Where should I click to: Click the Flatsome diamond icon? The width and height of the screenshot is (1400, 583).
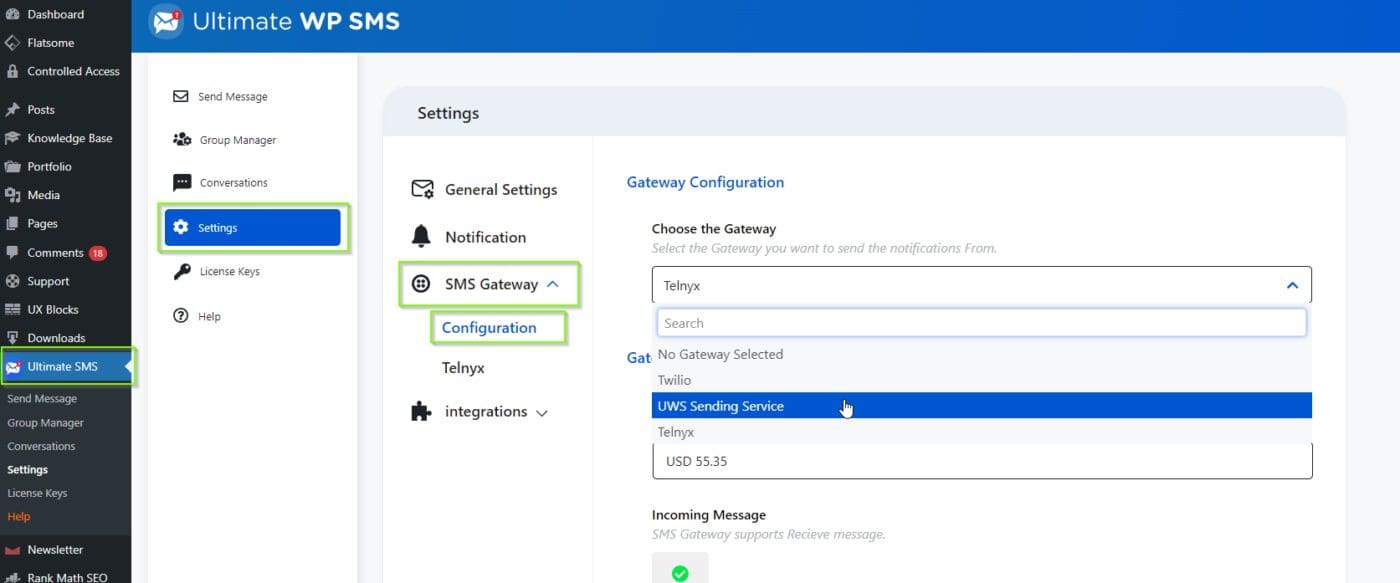pos(12,43)
